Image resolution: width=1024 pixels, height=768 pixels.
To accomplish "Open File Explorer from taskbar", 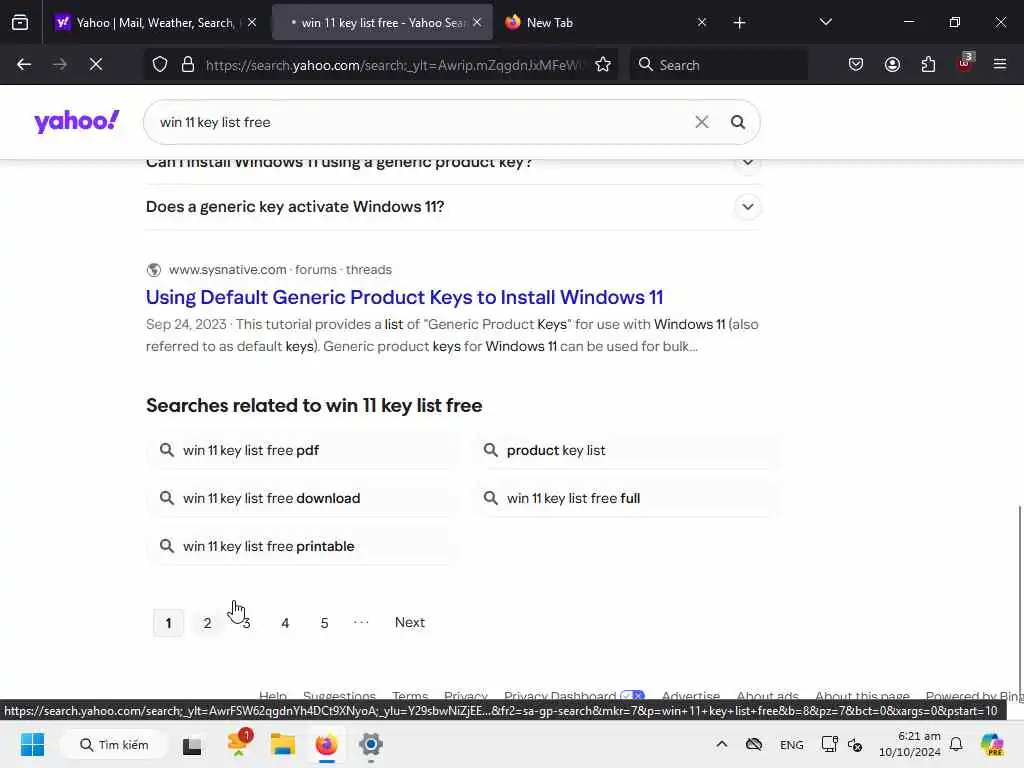I will (283, 744).
